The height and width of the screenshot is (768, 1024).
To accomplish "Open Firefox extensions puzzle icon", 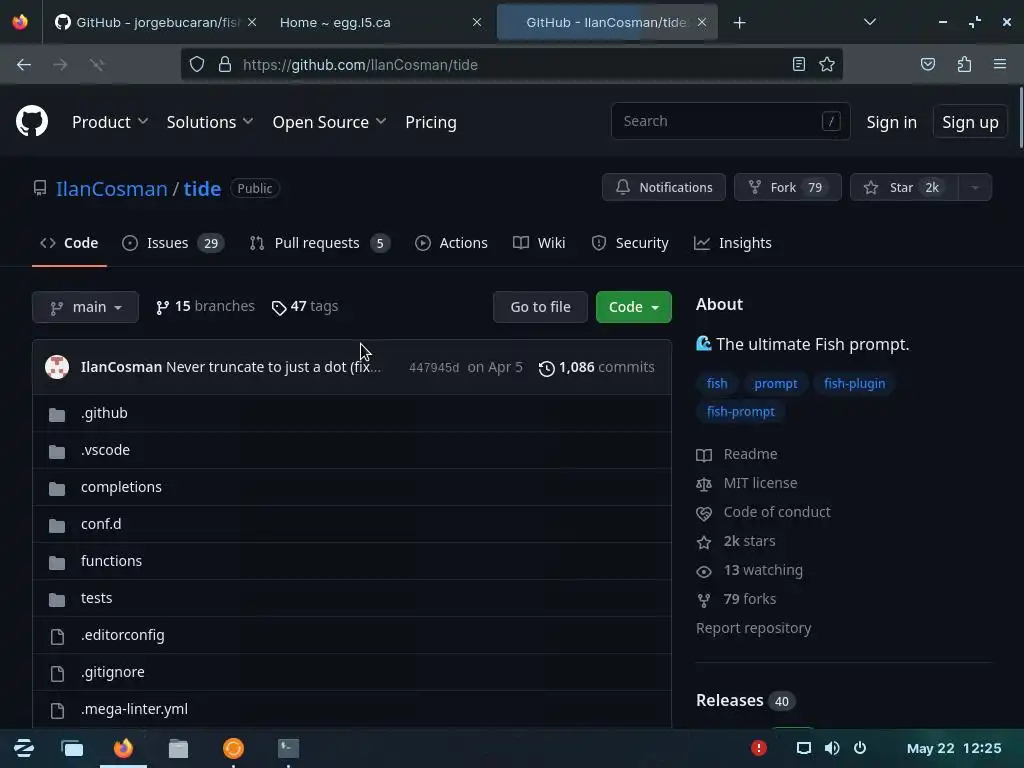I will (964, 65).
